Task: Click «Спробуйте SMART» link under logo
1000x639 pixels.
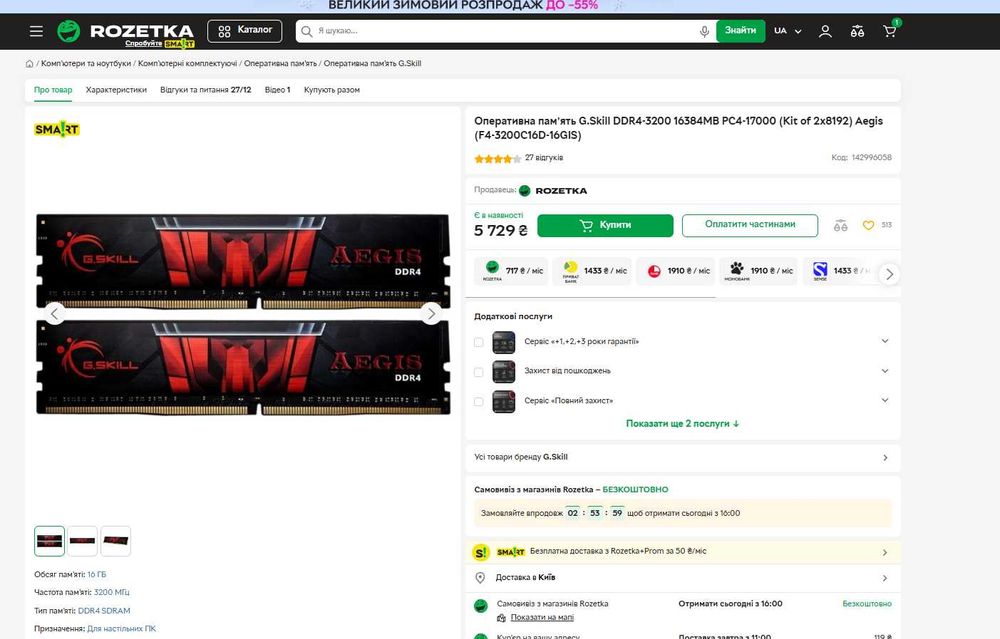Action: click(x=159, y=44)
